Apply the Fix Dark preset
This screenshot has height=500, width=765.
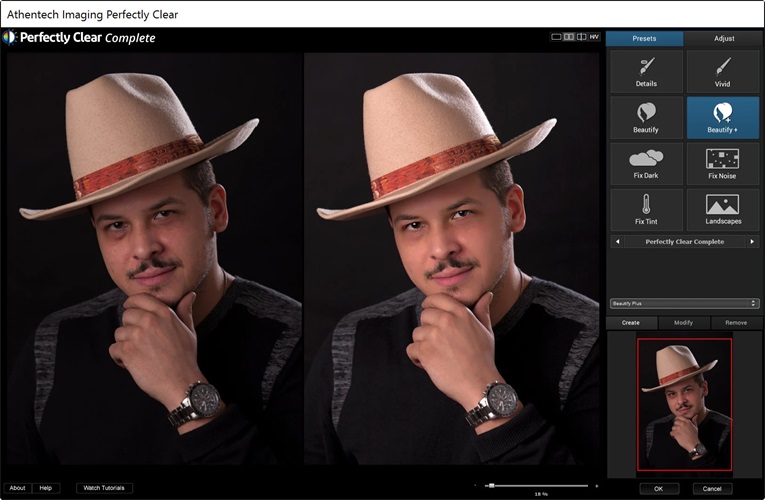tap(646, 164)
